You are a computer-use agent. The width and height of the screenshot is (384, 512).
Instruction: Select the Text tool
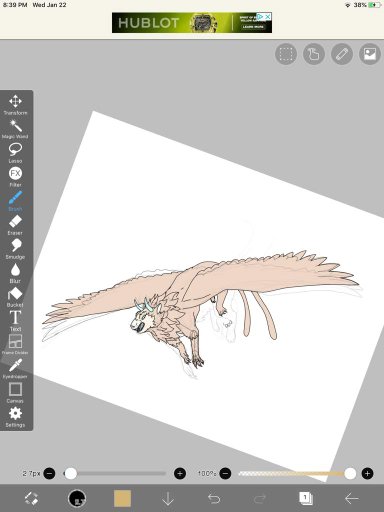[x=15, y=321]
